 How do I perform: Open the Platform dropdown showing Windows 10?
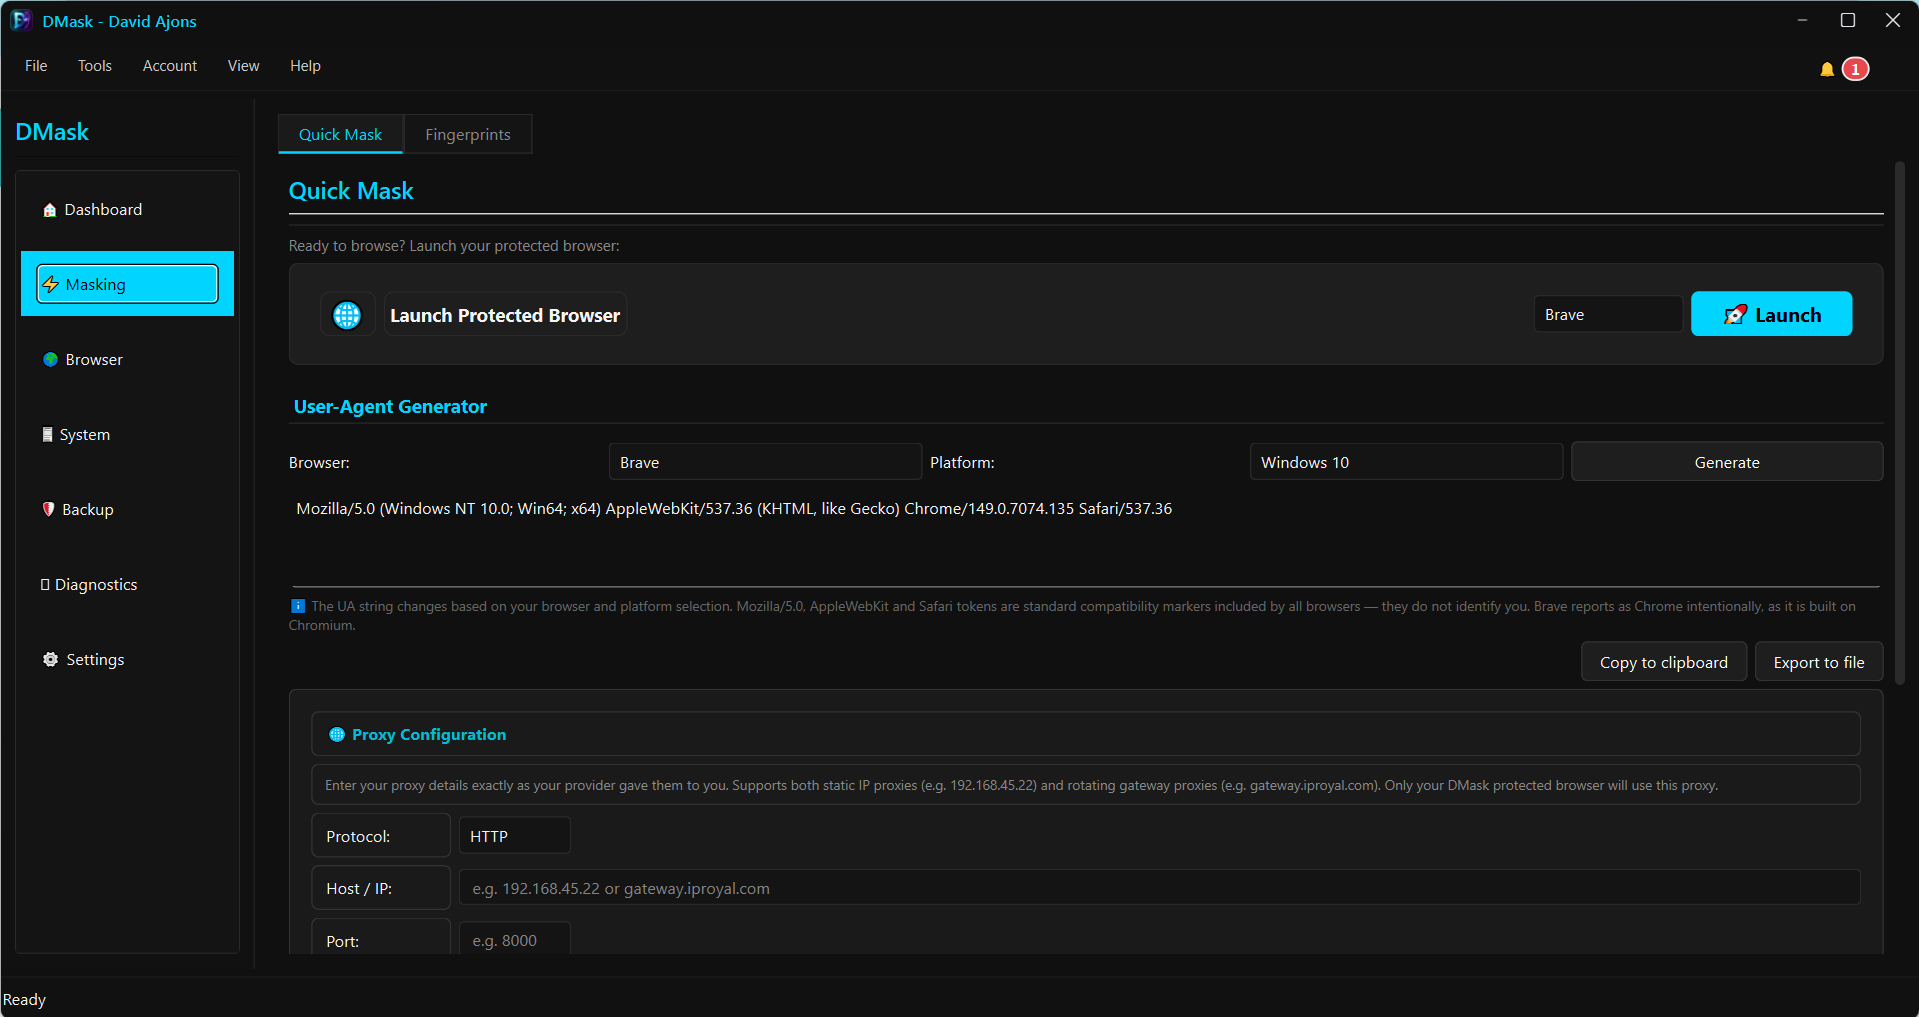point(1406,462)
